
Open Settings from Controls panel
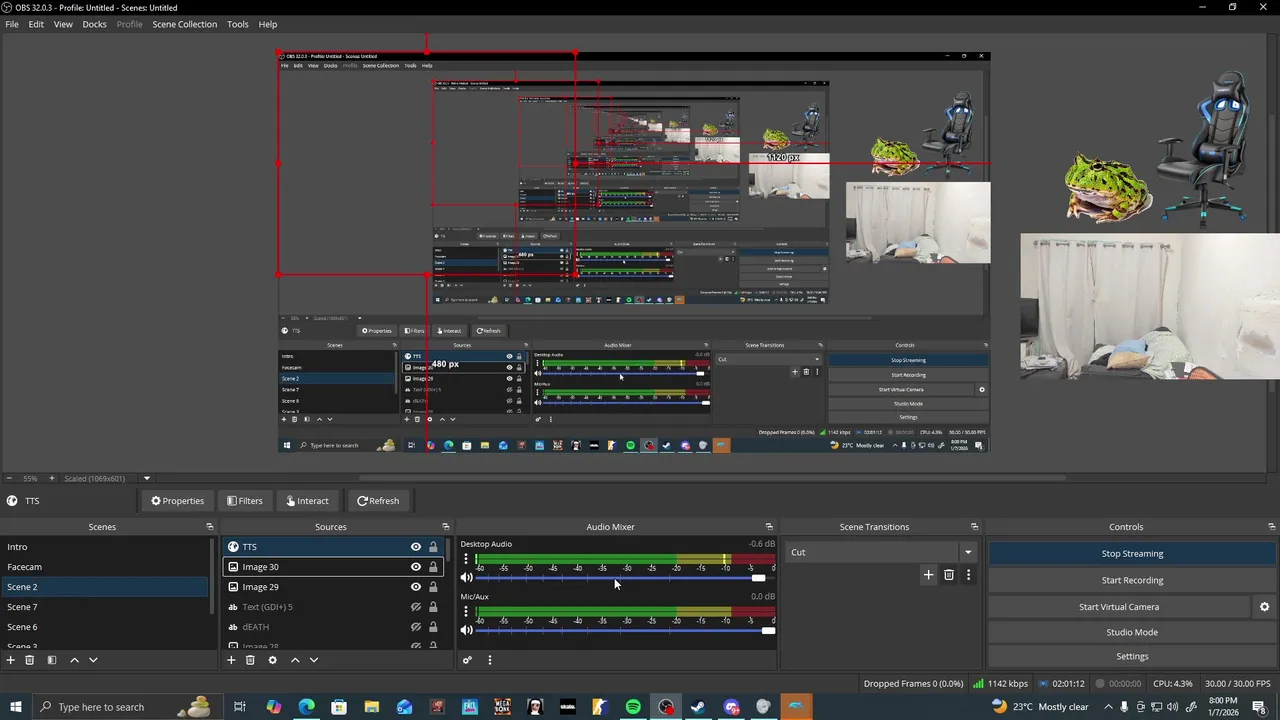coord(1132,656)
